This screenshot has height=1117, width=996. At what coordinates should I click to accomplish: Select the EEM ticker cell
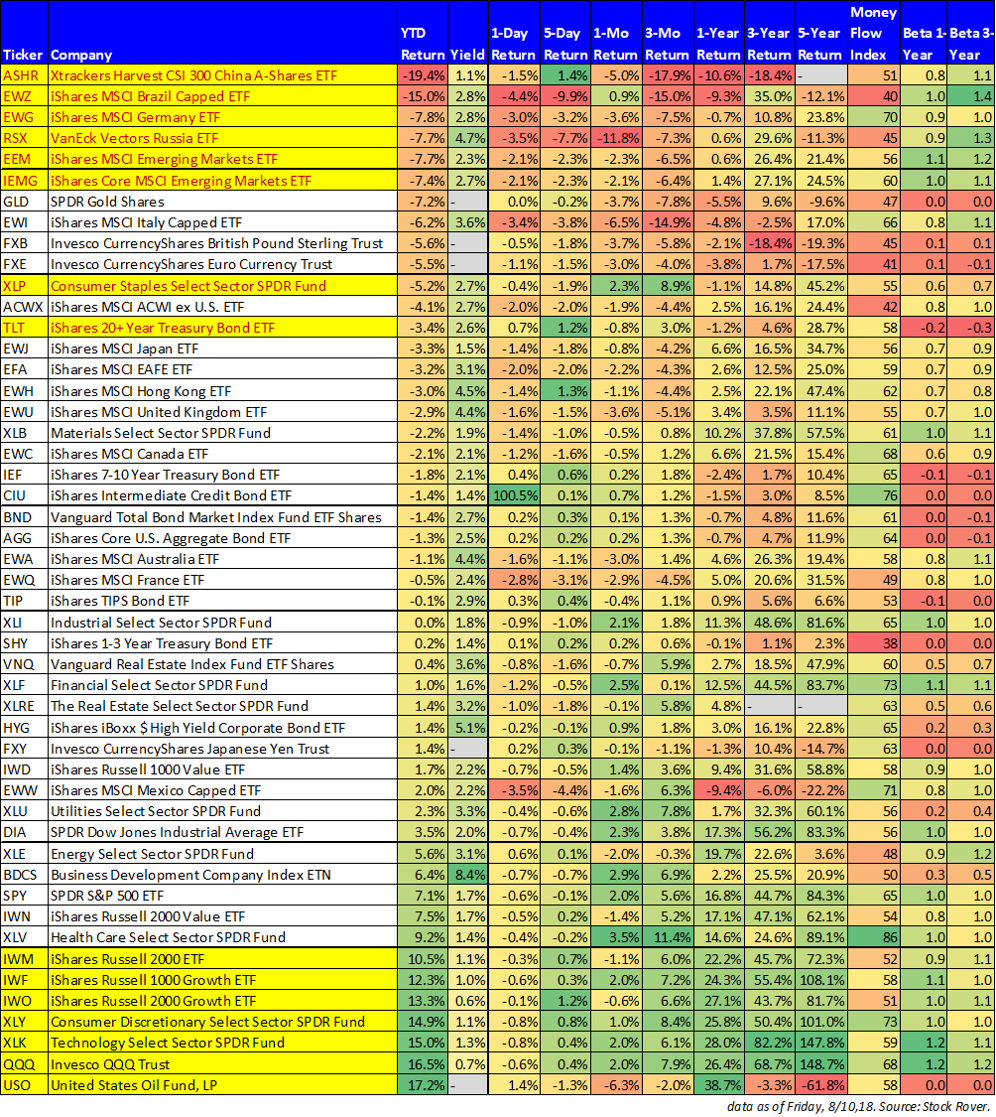(x=24, y=160)
